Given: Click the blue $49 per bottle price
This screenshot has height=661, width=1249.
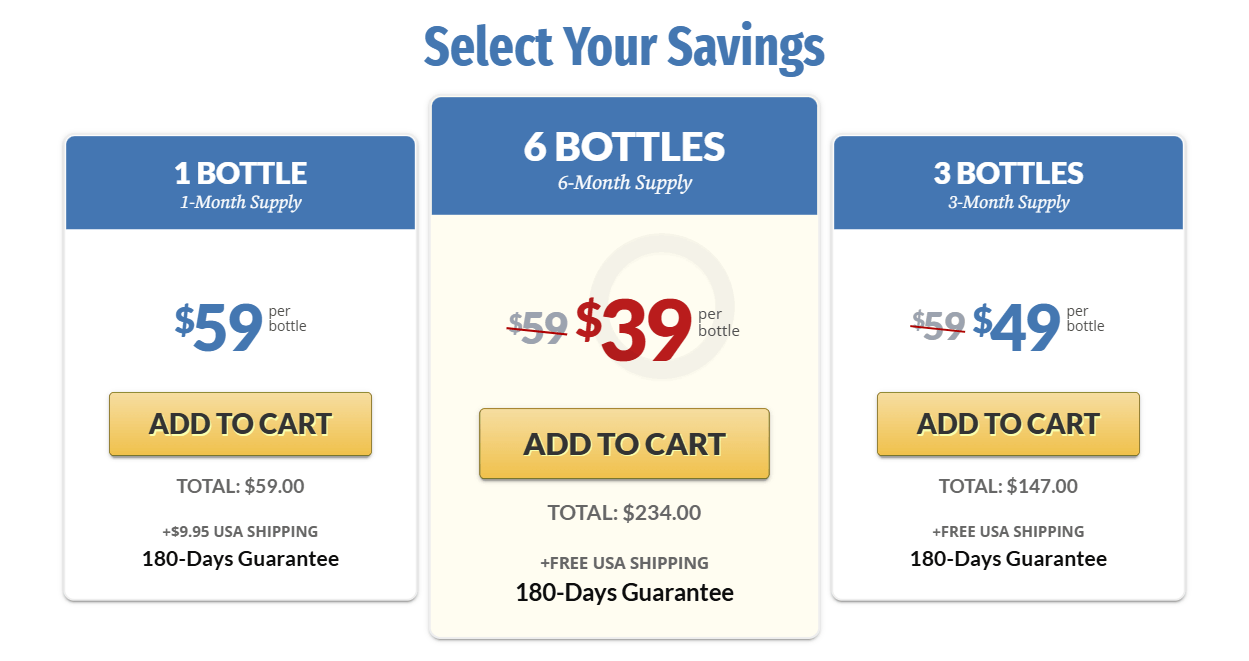Looking at the screenshot, I should (1017, 326).
